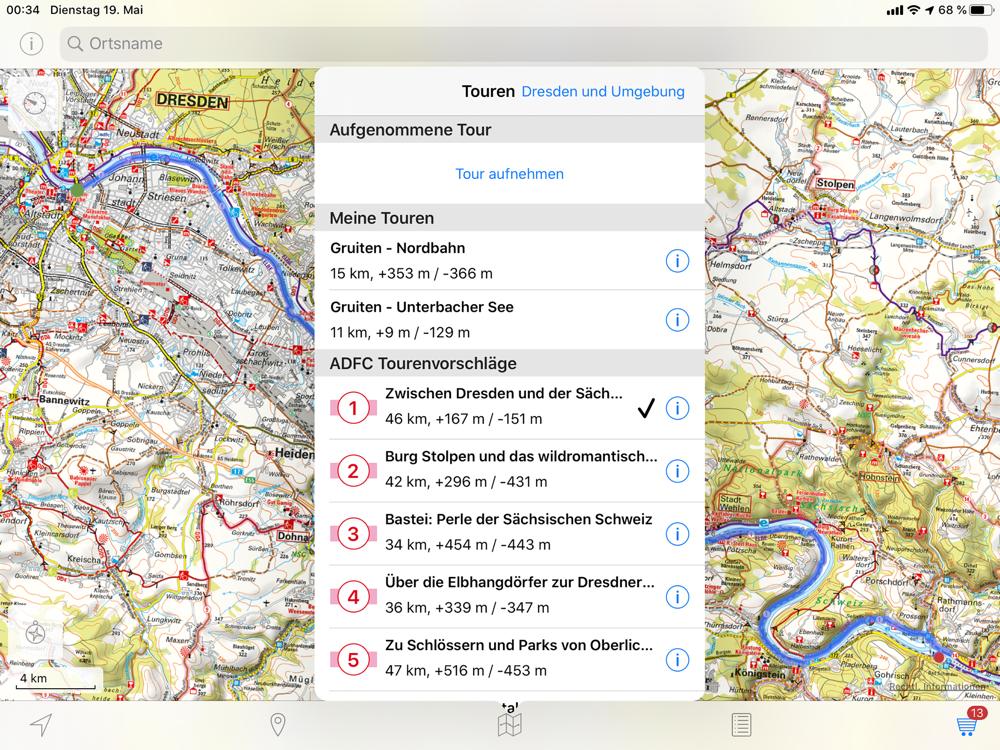Show info for Schlössern und Parks tour

(677, 659)
